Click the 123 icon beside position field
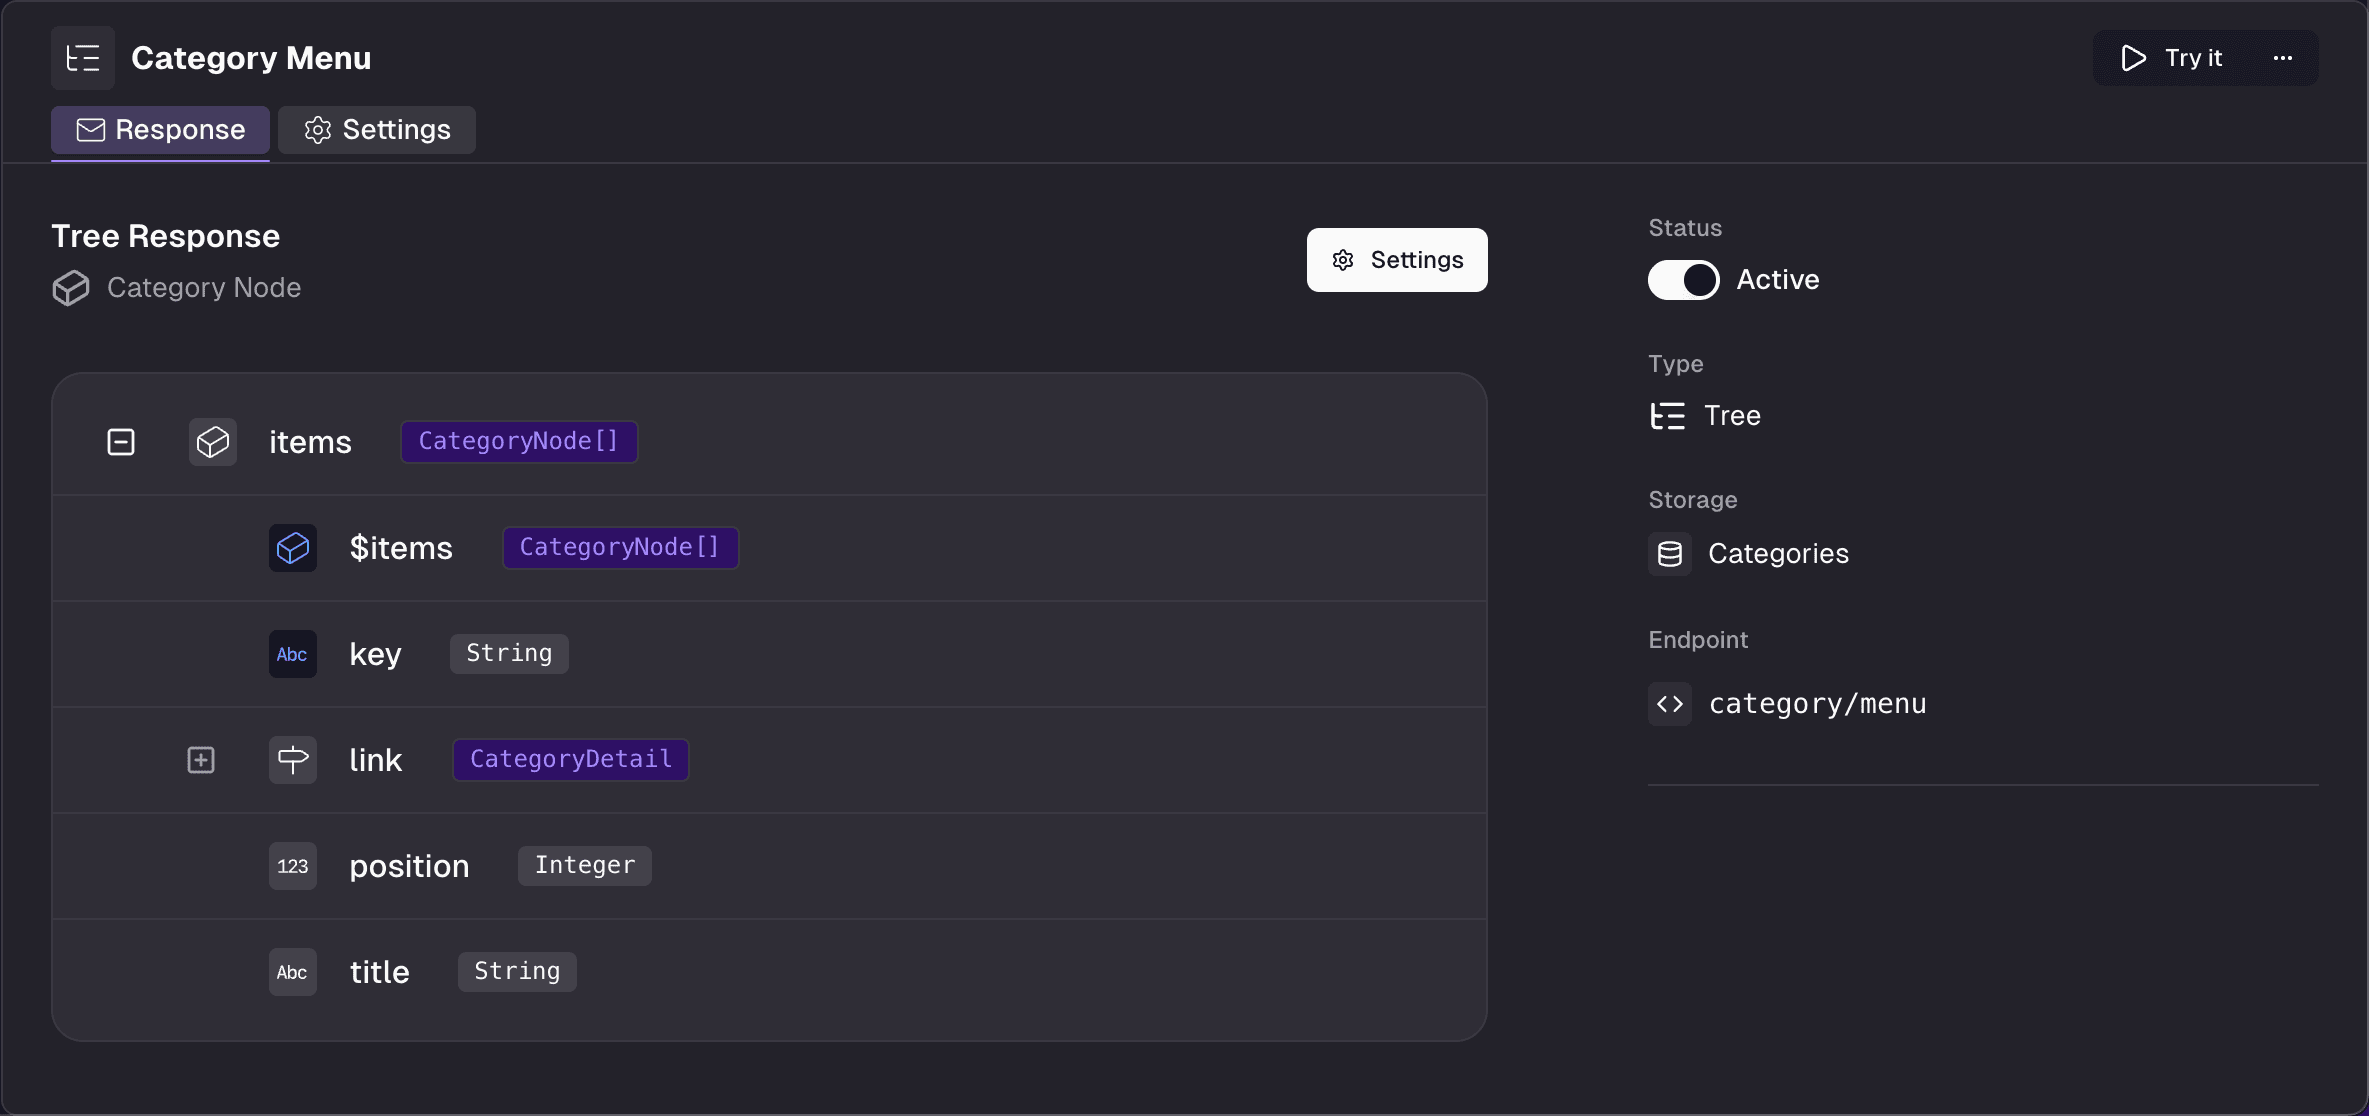2369x1116 pixels. tap(293, 866)
